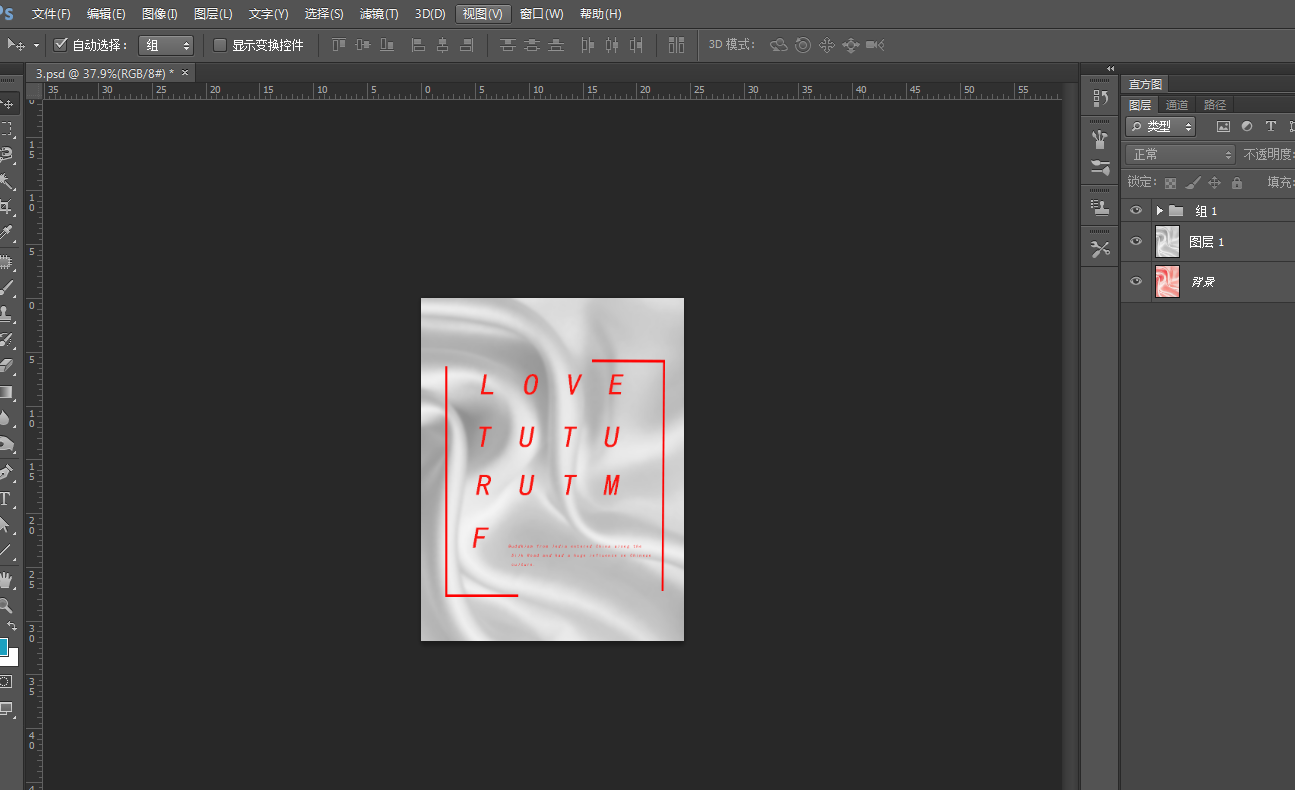
Task: Select the 图层 1 thumbnail
Action: 1167,242
